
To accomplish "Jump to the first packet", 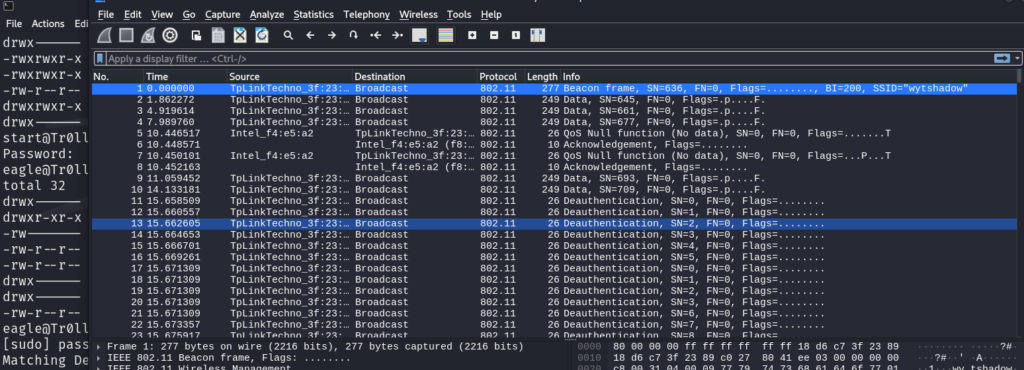I will 376,35.
